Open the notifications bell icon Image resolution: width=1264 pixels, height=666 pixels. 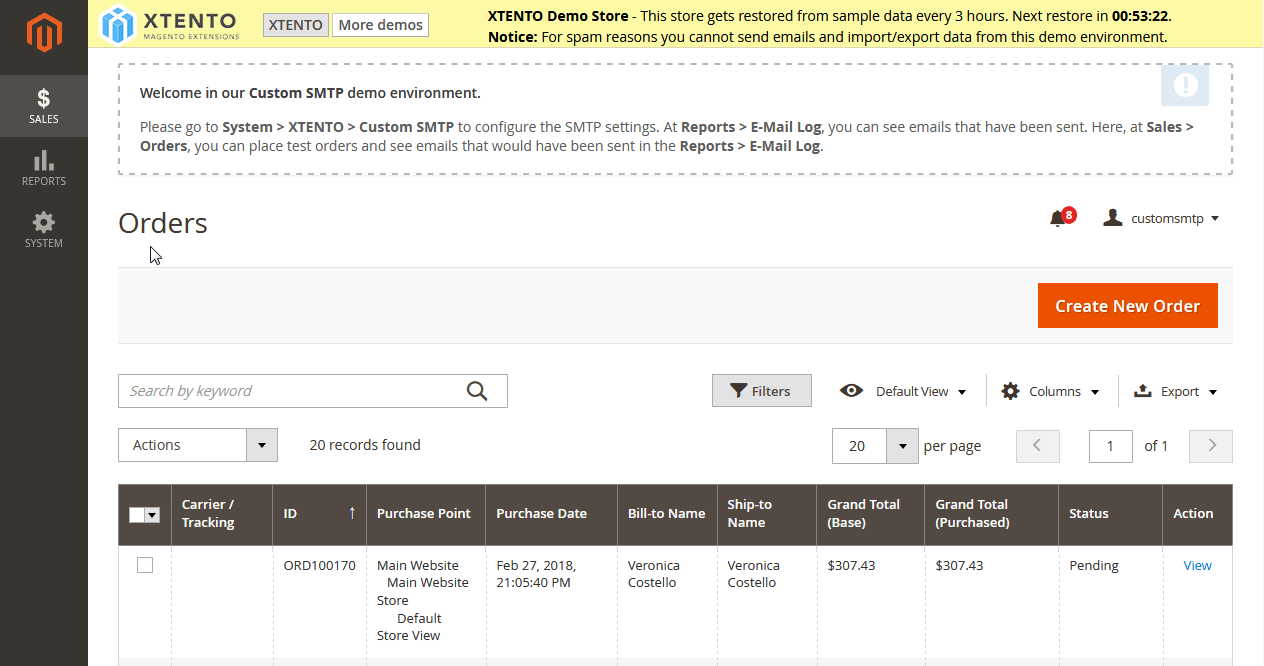(x=1057, y=218)
